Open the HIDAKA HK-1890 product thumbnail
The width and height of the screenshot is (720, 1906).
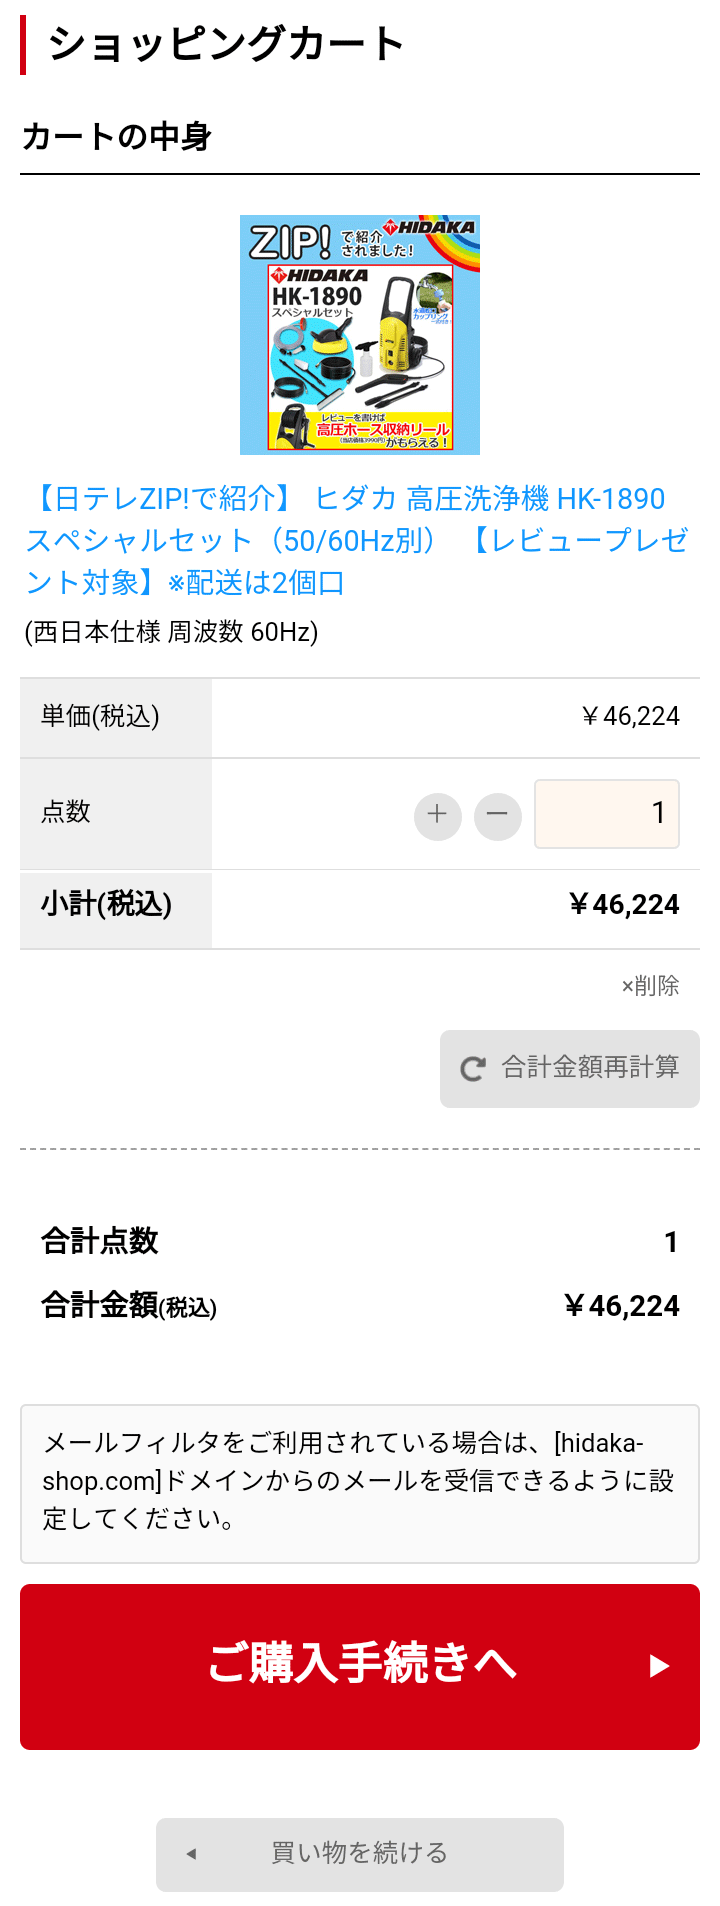point(360,335)
